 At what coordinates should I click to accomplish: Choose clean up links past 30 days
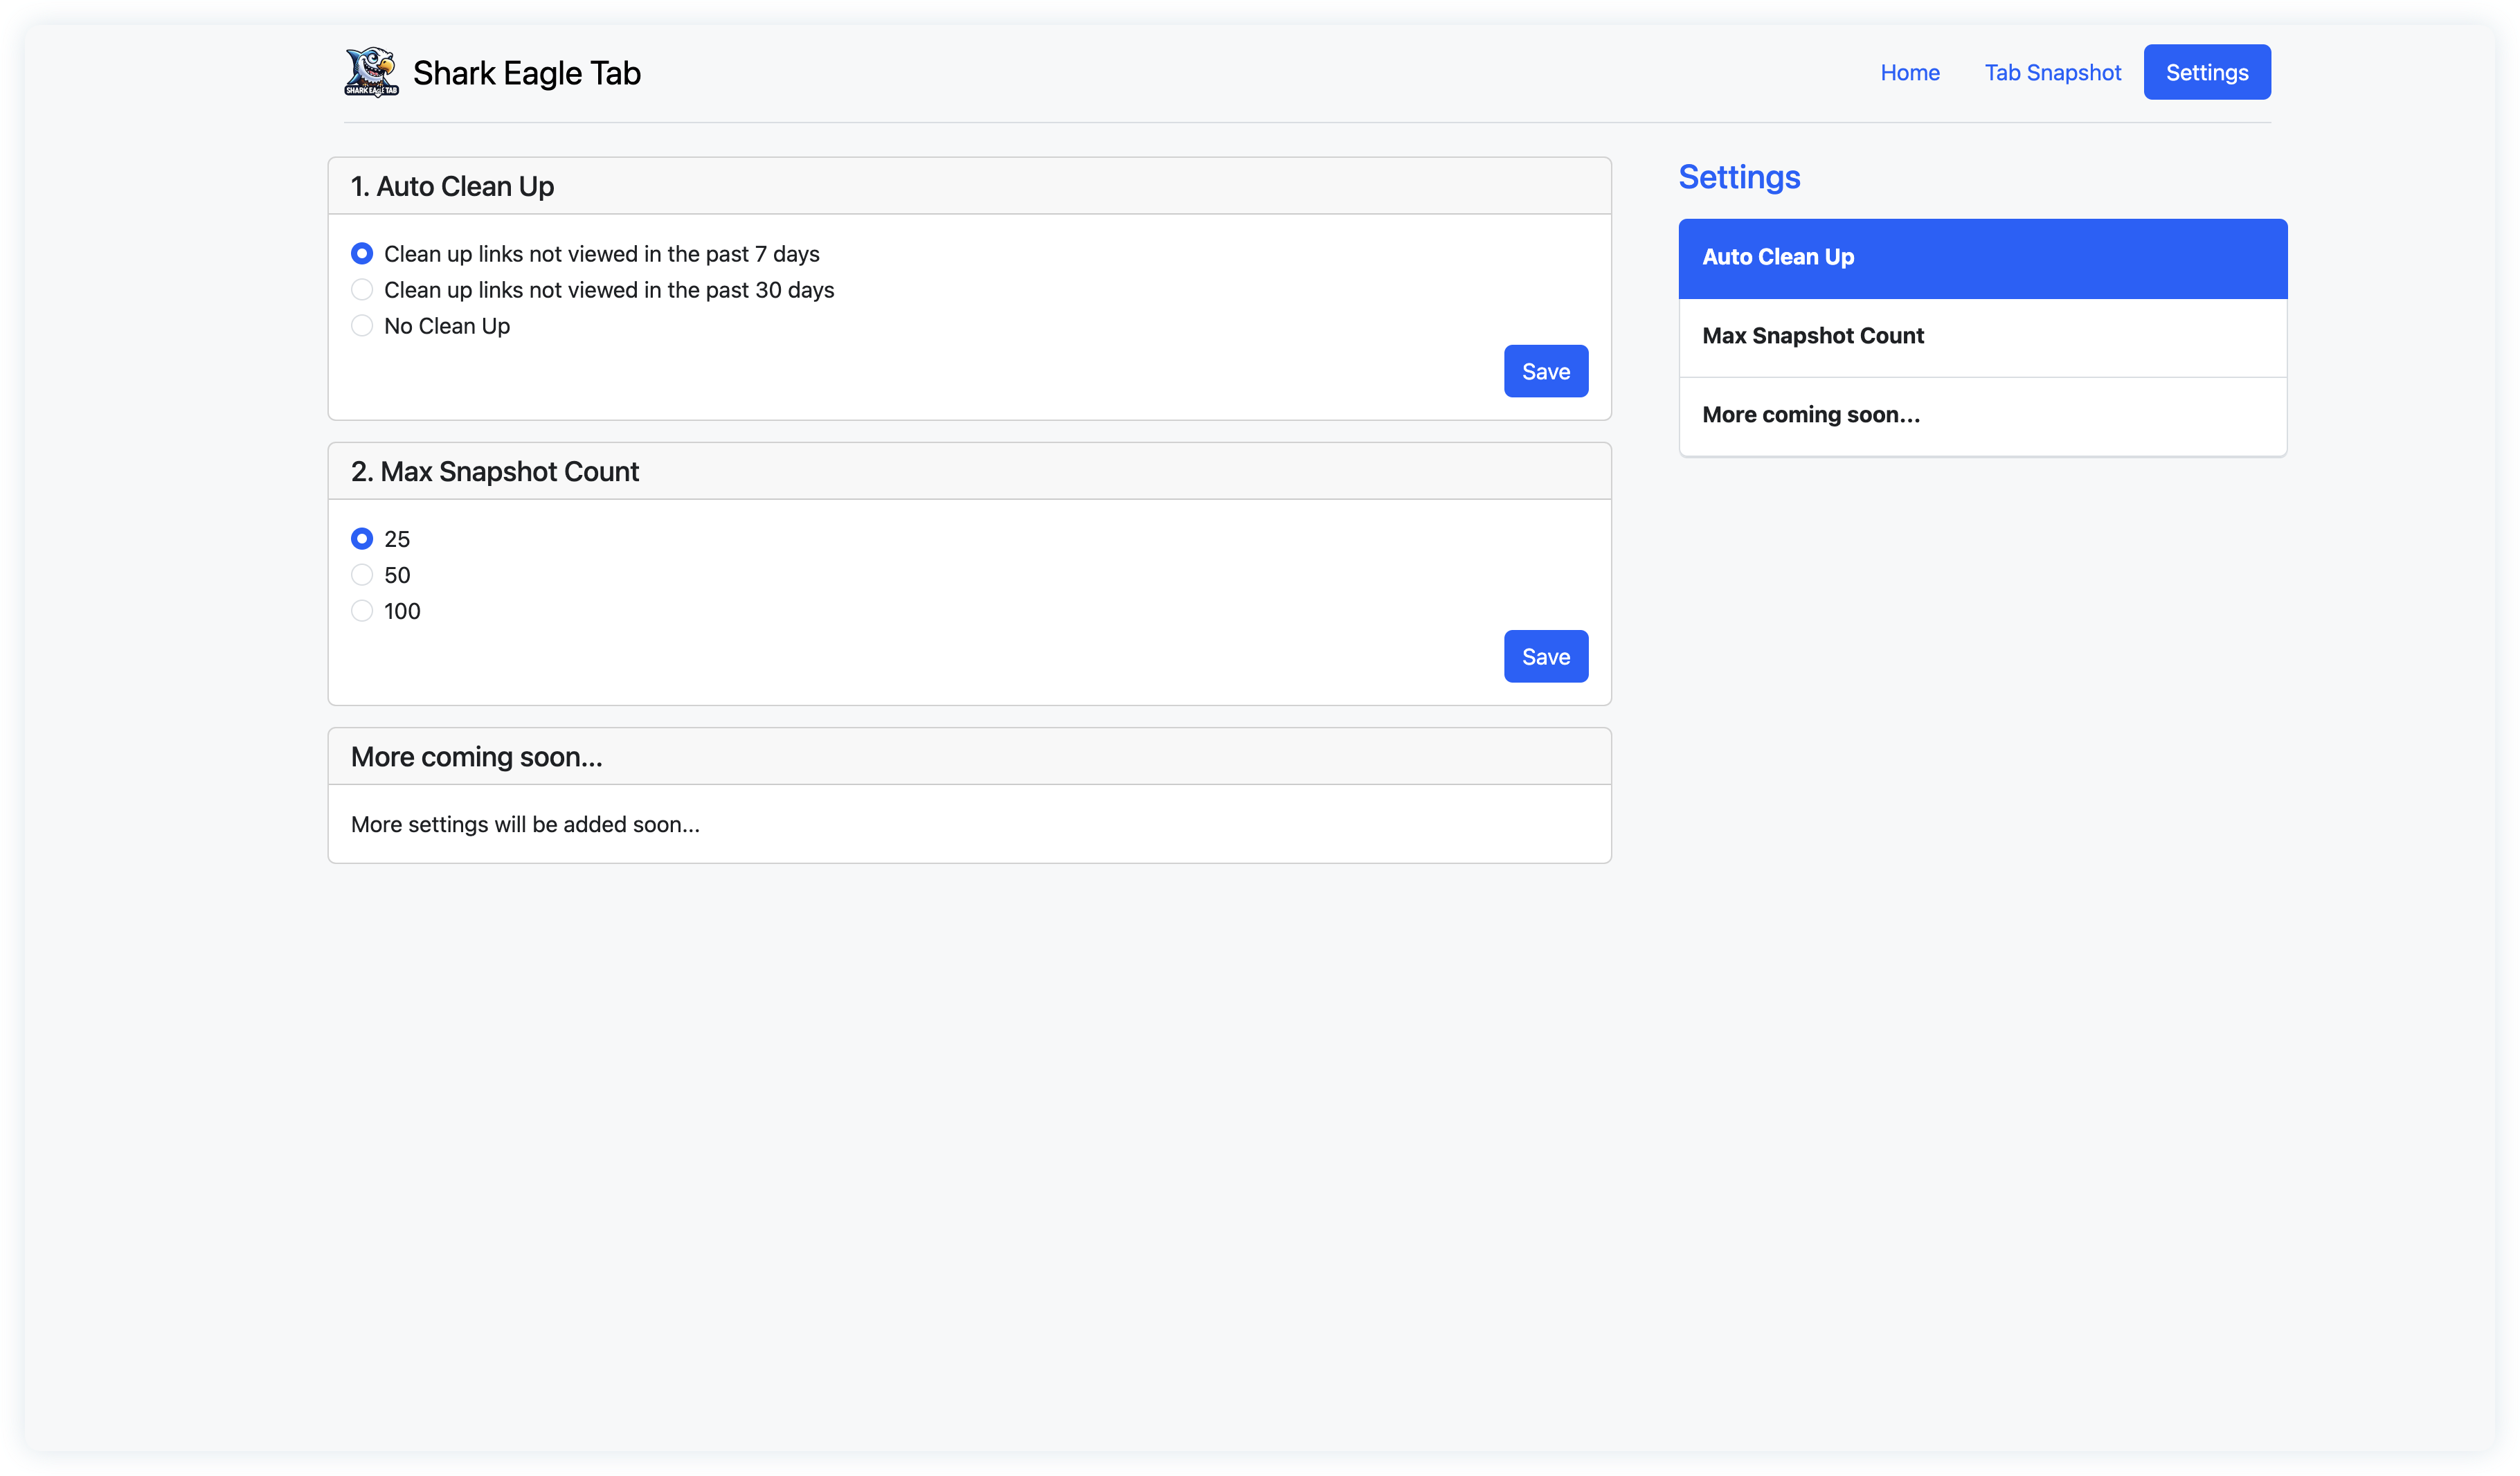click(x=362, y=290)
